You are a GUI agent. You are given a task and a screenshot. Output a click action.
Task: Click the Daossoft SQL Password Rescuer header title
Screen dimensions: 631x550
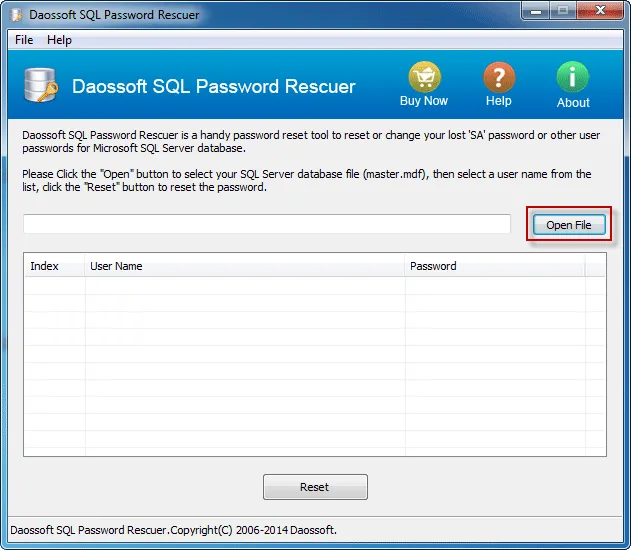(x=214, y=87)
